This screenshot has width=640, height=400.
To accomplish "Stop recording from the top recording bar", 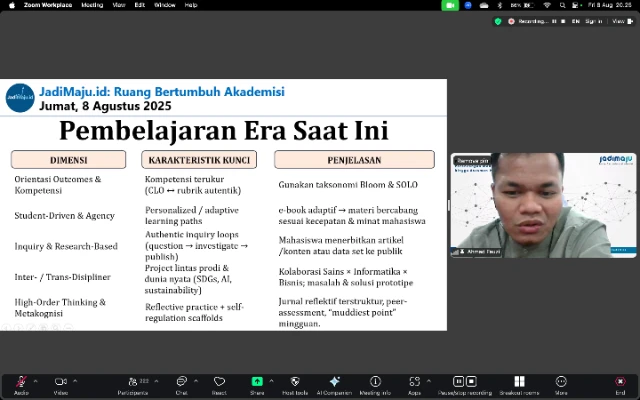I will pos(563,21).
